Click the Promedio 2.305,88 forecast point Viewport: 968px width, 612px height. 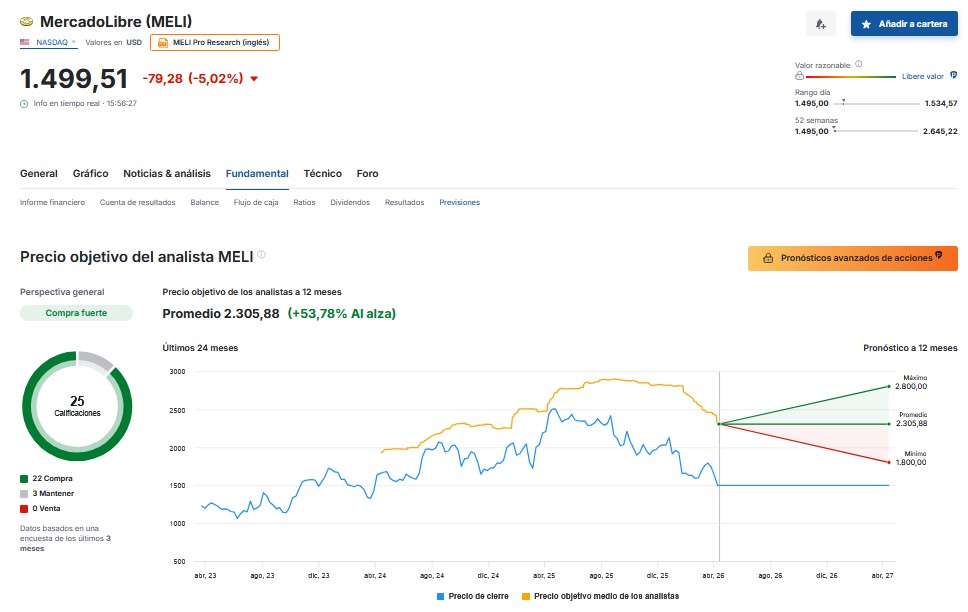889,424
